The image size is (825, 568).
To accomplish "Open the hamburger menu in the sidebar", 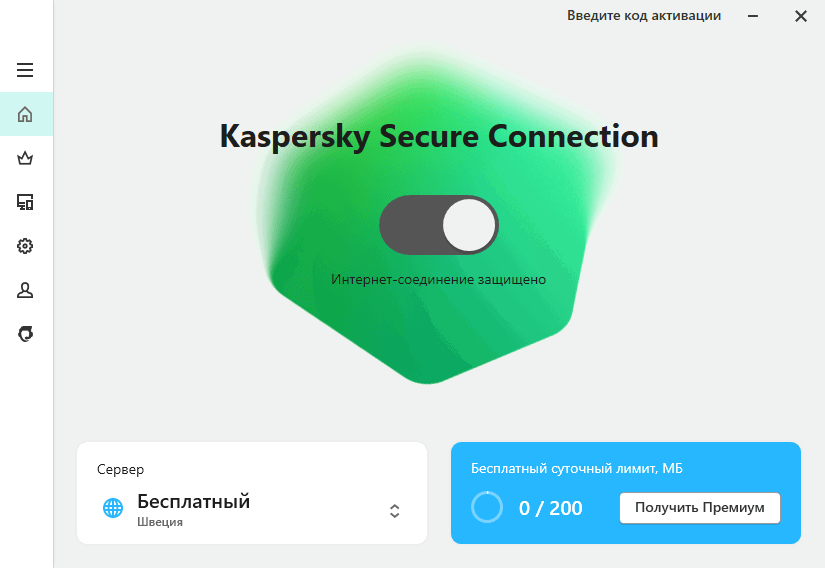I will [25, 70].
